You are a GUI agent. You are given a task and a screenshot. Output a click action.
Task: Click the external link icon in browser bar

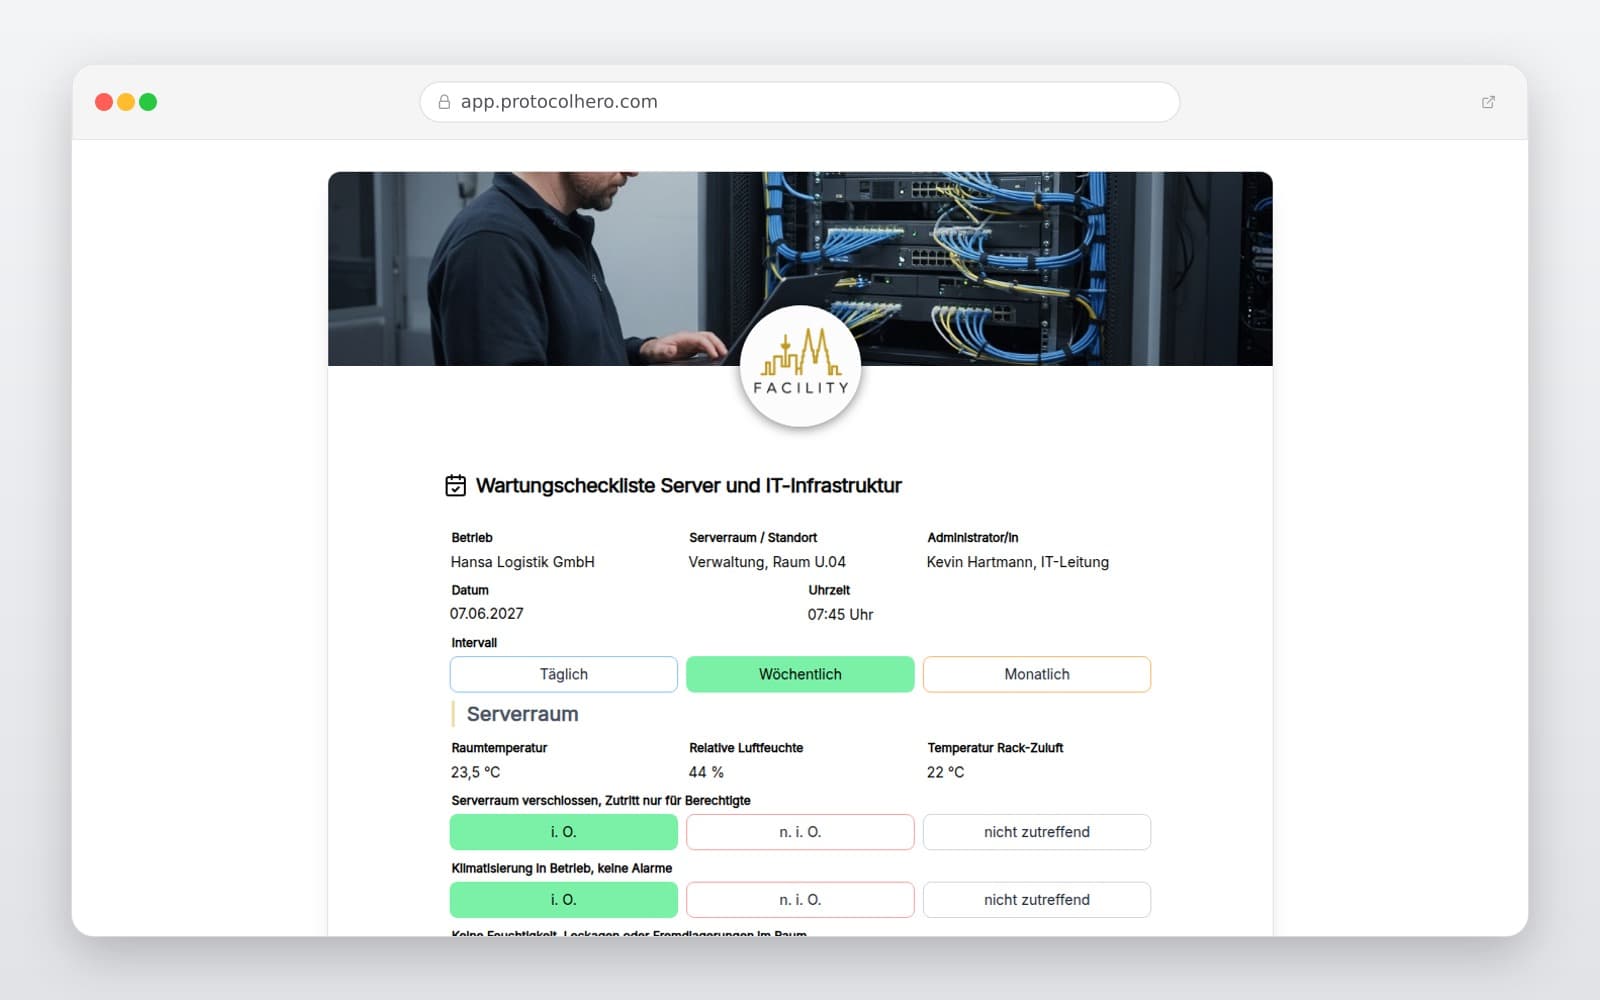[x=1488, y=102]
